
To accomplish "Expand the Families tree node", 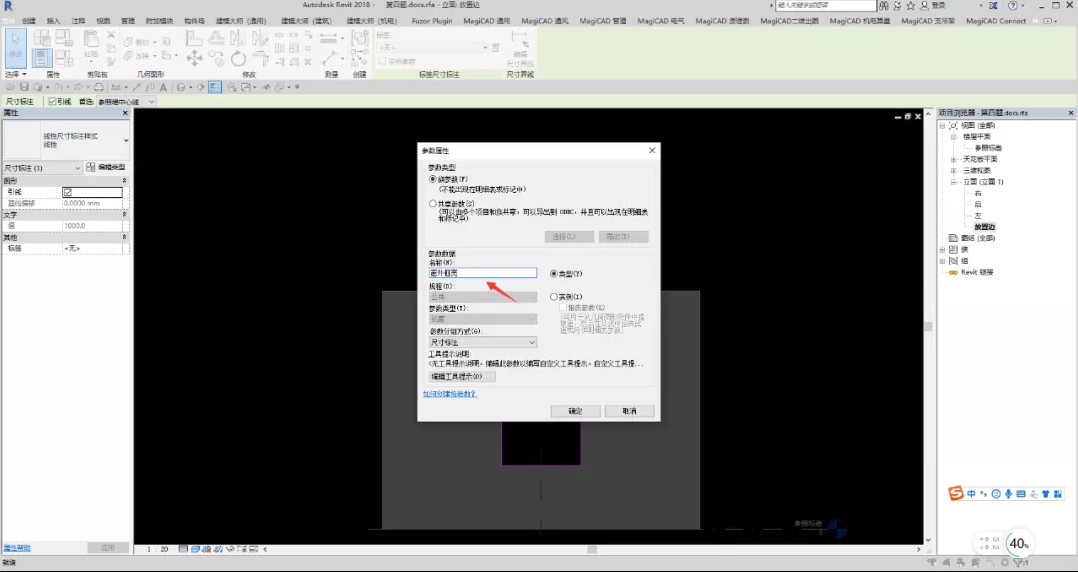I will (943, 249).
